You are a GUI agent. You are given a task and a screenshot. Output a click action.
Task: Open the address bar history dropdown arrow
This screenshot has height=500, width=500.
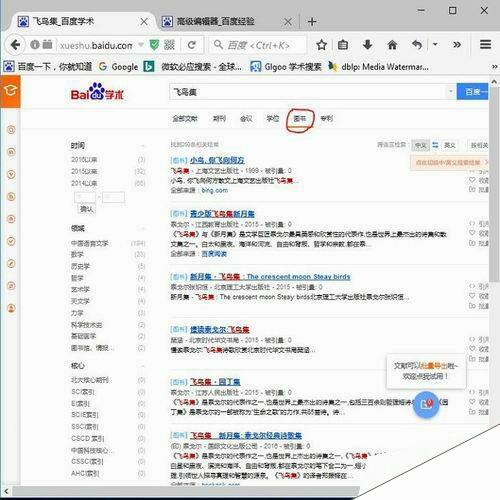[141, 45]
